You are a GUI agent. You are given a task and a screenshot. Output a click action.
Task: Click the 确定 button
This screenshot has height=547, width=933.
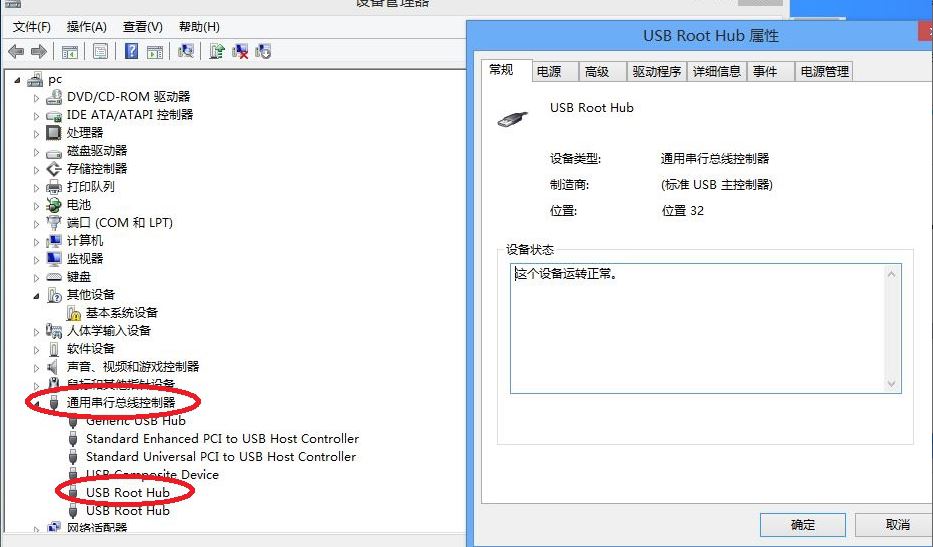coord(803,525)
